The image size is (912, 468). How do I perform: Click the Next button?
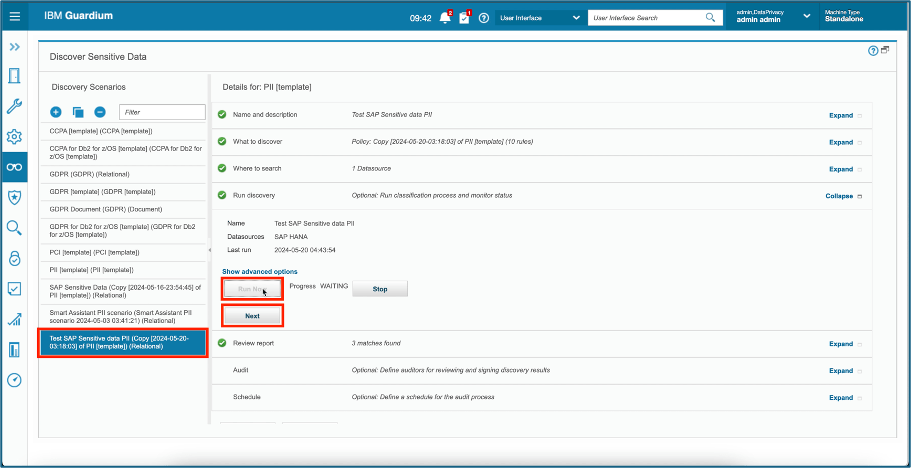tap(252, 316)
